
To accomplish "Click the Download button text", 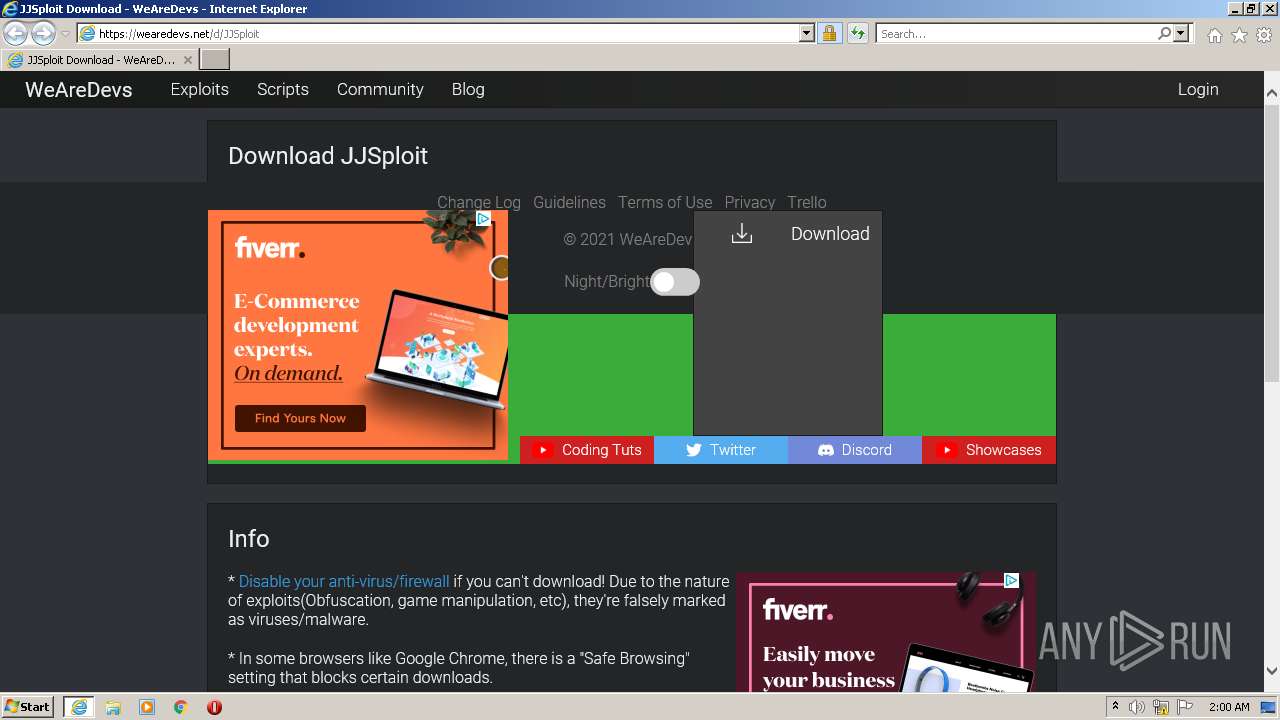I will point(830,234).
